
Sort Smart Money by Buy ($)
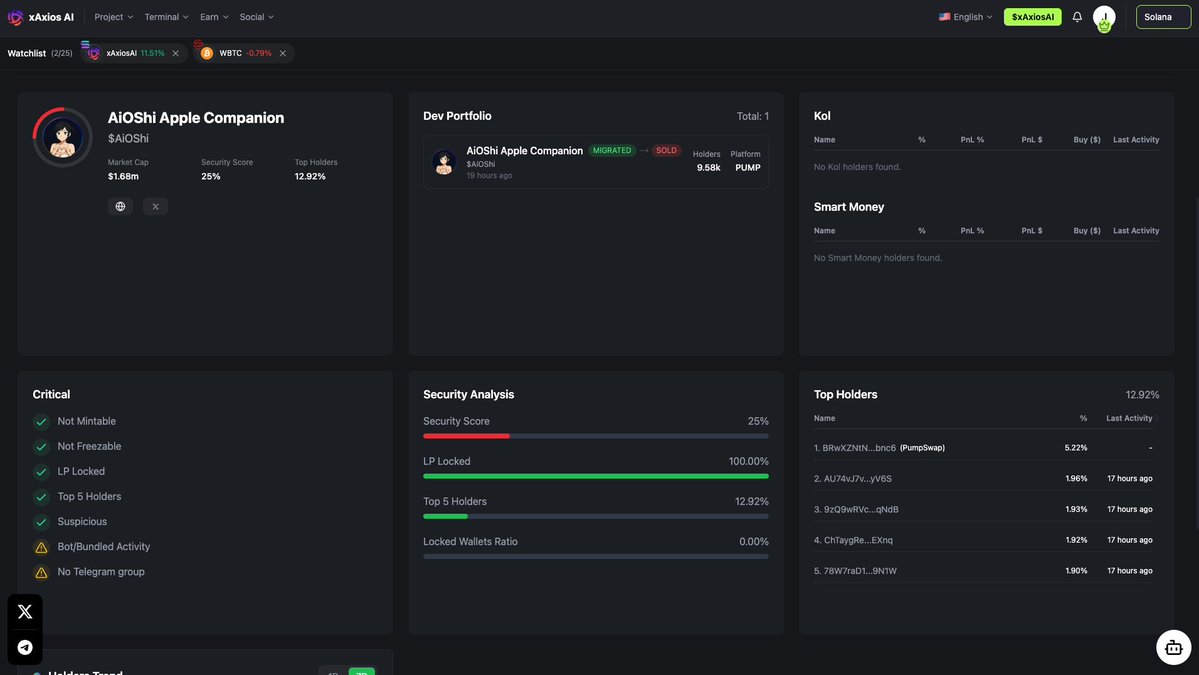(x=1087, y=231)
